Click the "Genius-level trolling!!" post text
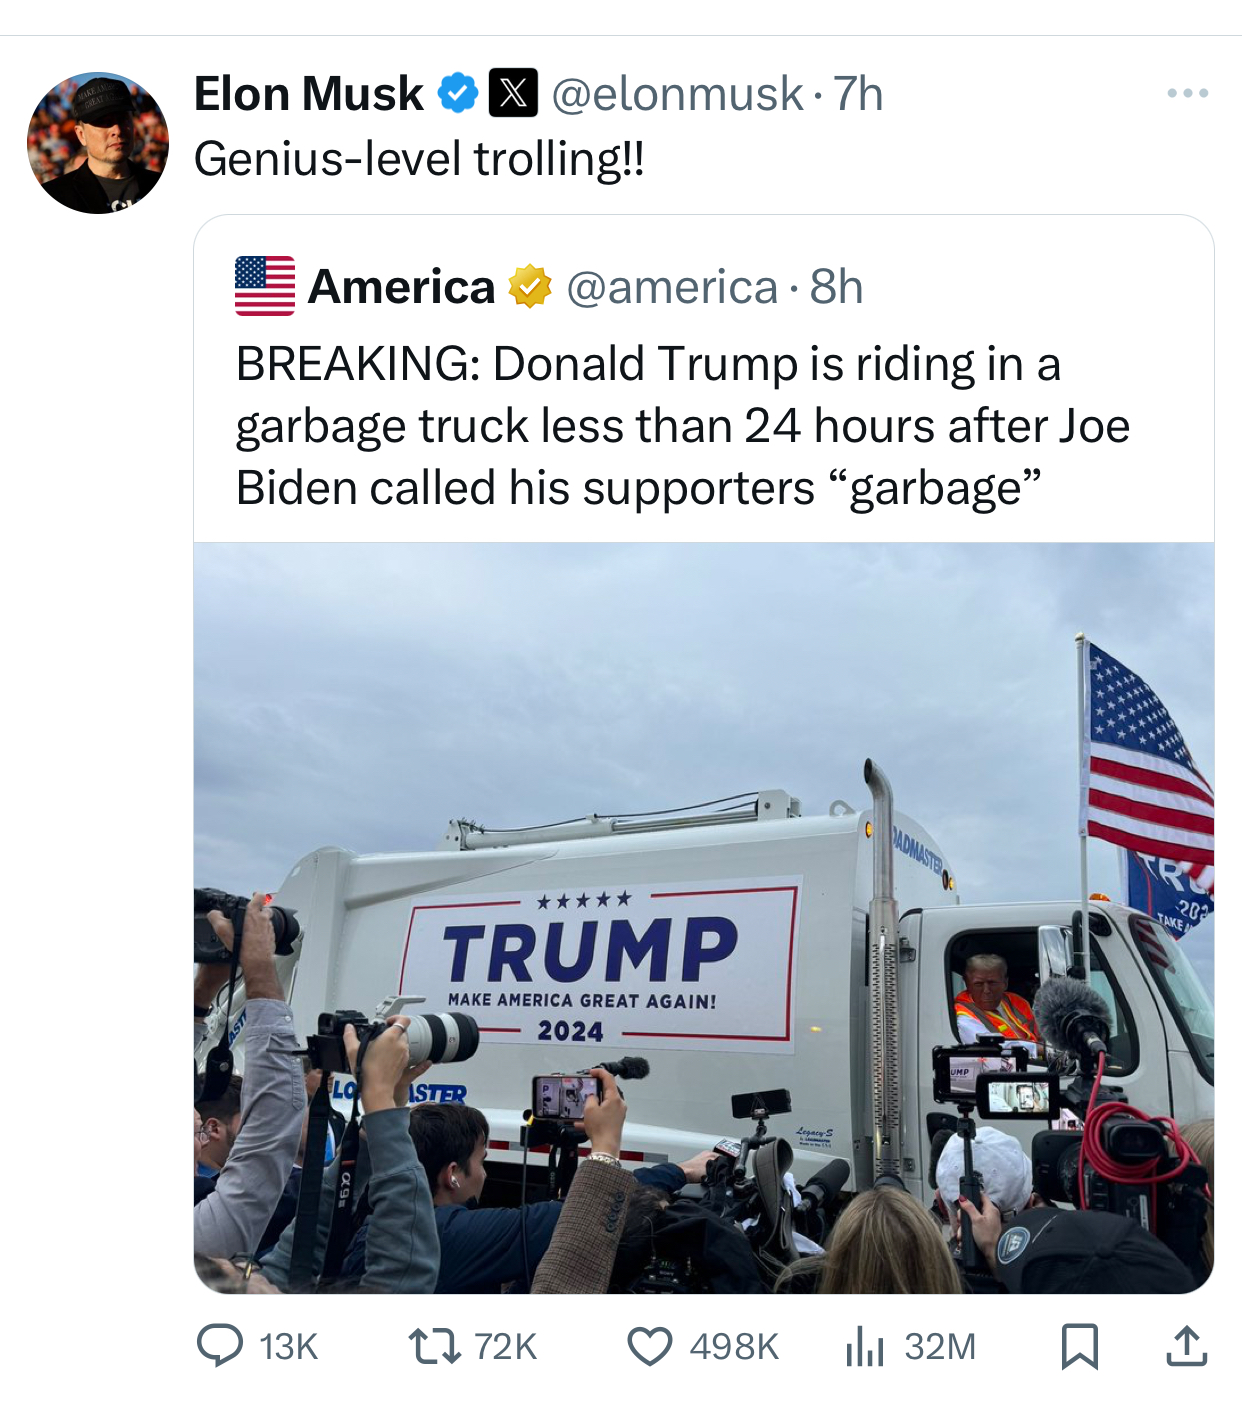 (x=419, y=159)
